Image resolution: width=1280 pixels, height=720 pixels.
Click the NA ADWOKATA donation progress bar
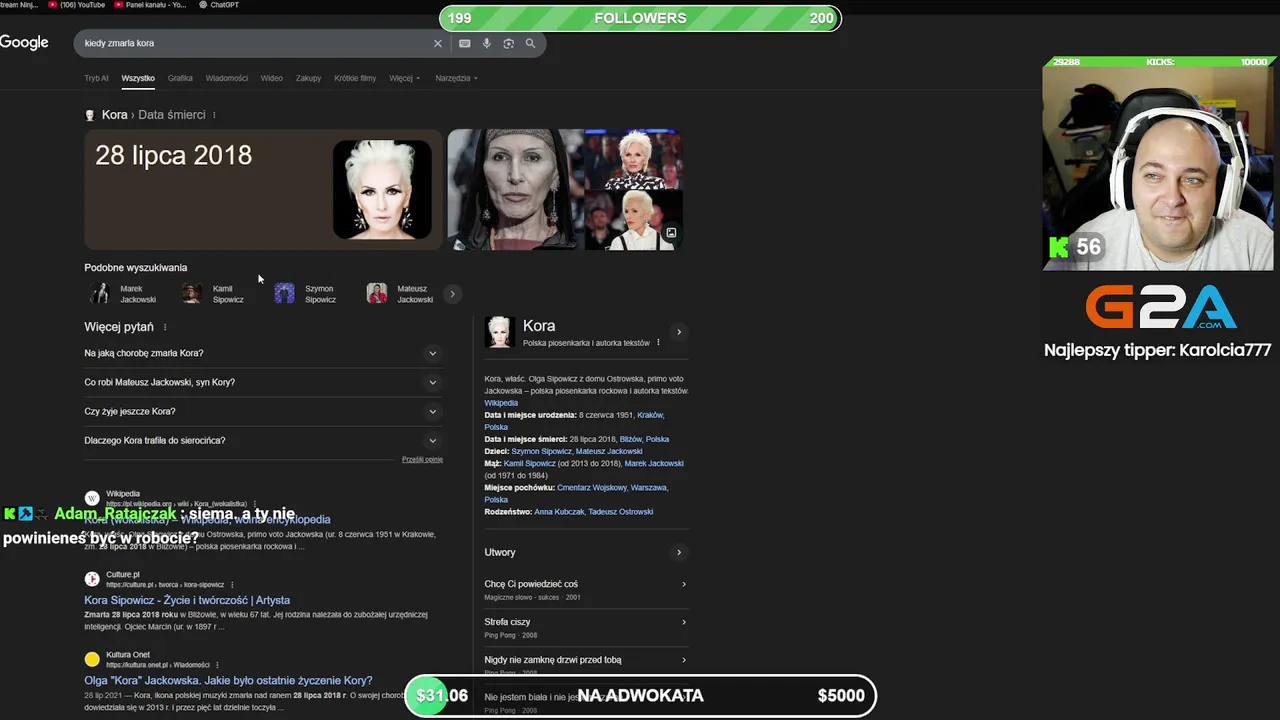[x=640, y=696]
